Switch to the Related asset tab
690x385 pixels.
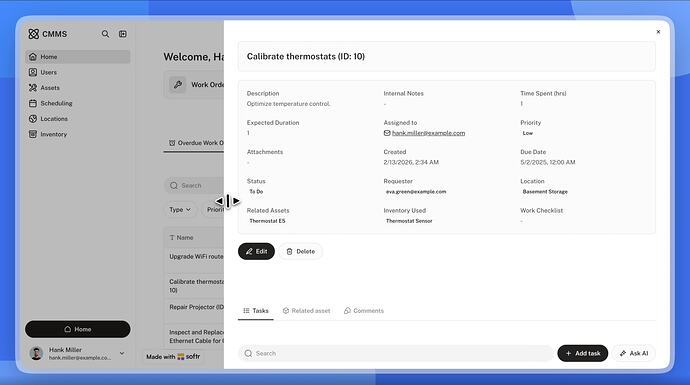[x=306, y=311]
